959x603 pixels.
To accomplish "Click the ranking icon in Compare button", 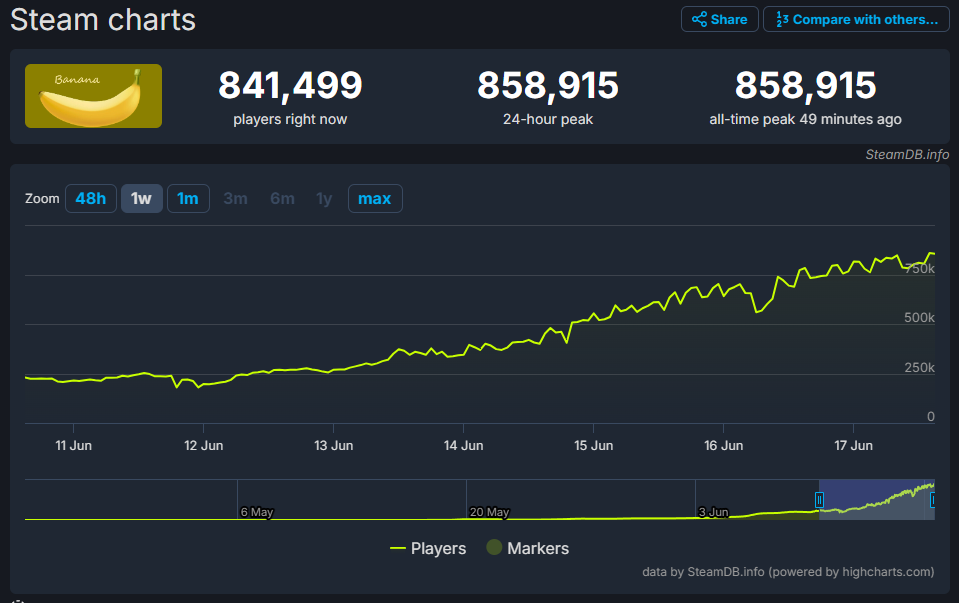I will (782, 20).
